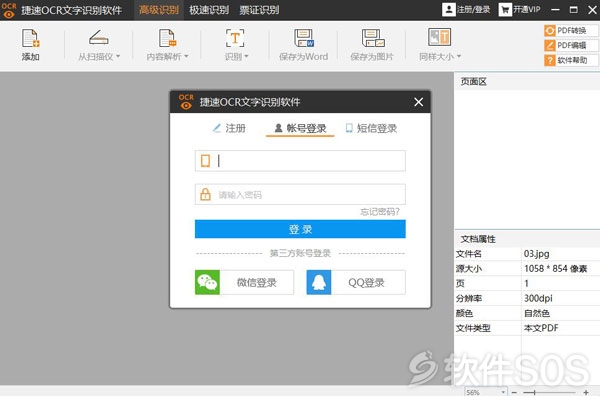Open the 56% zoom level dropdown

coord(503,392)
